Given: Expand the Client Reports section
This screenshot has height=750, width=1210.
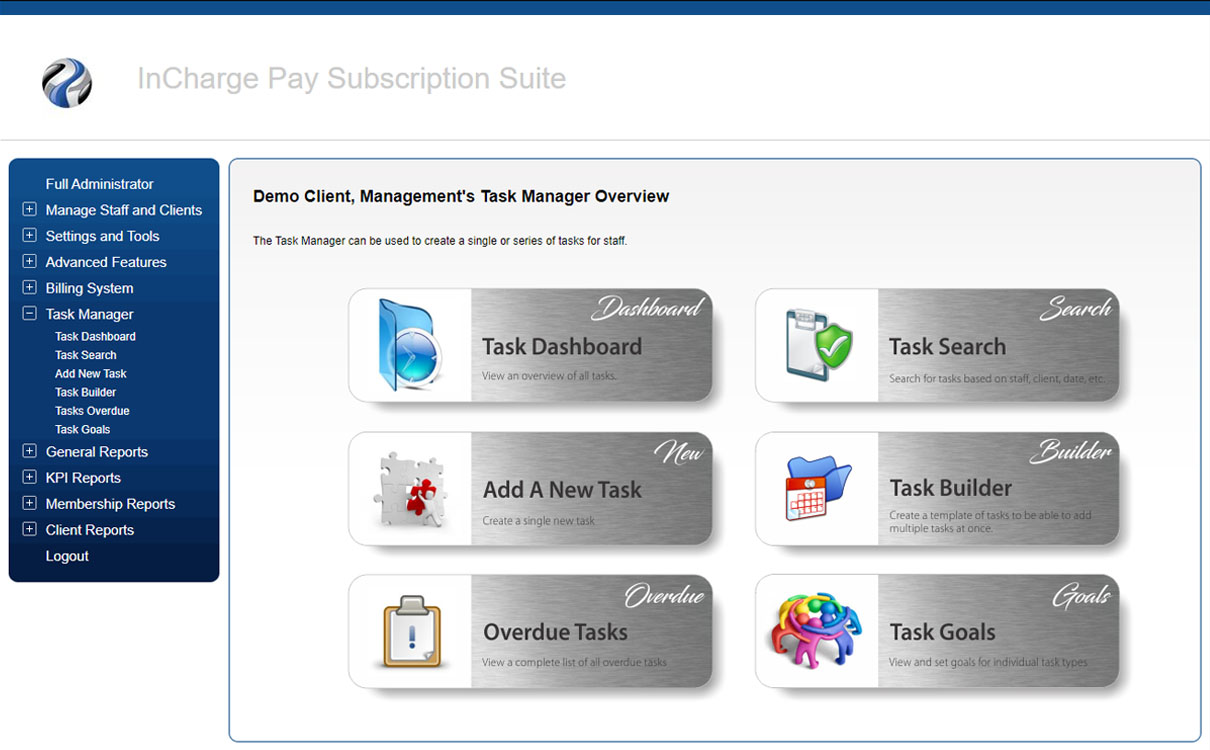Looking at the screenshot, I should (x=29, y=530).
